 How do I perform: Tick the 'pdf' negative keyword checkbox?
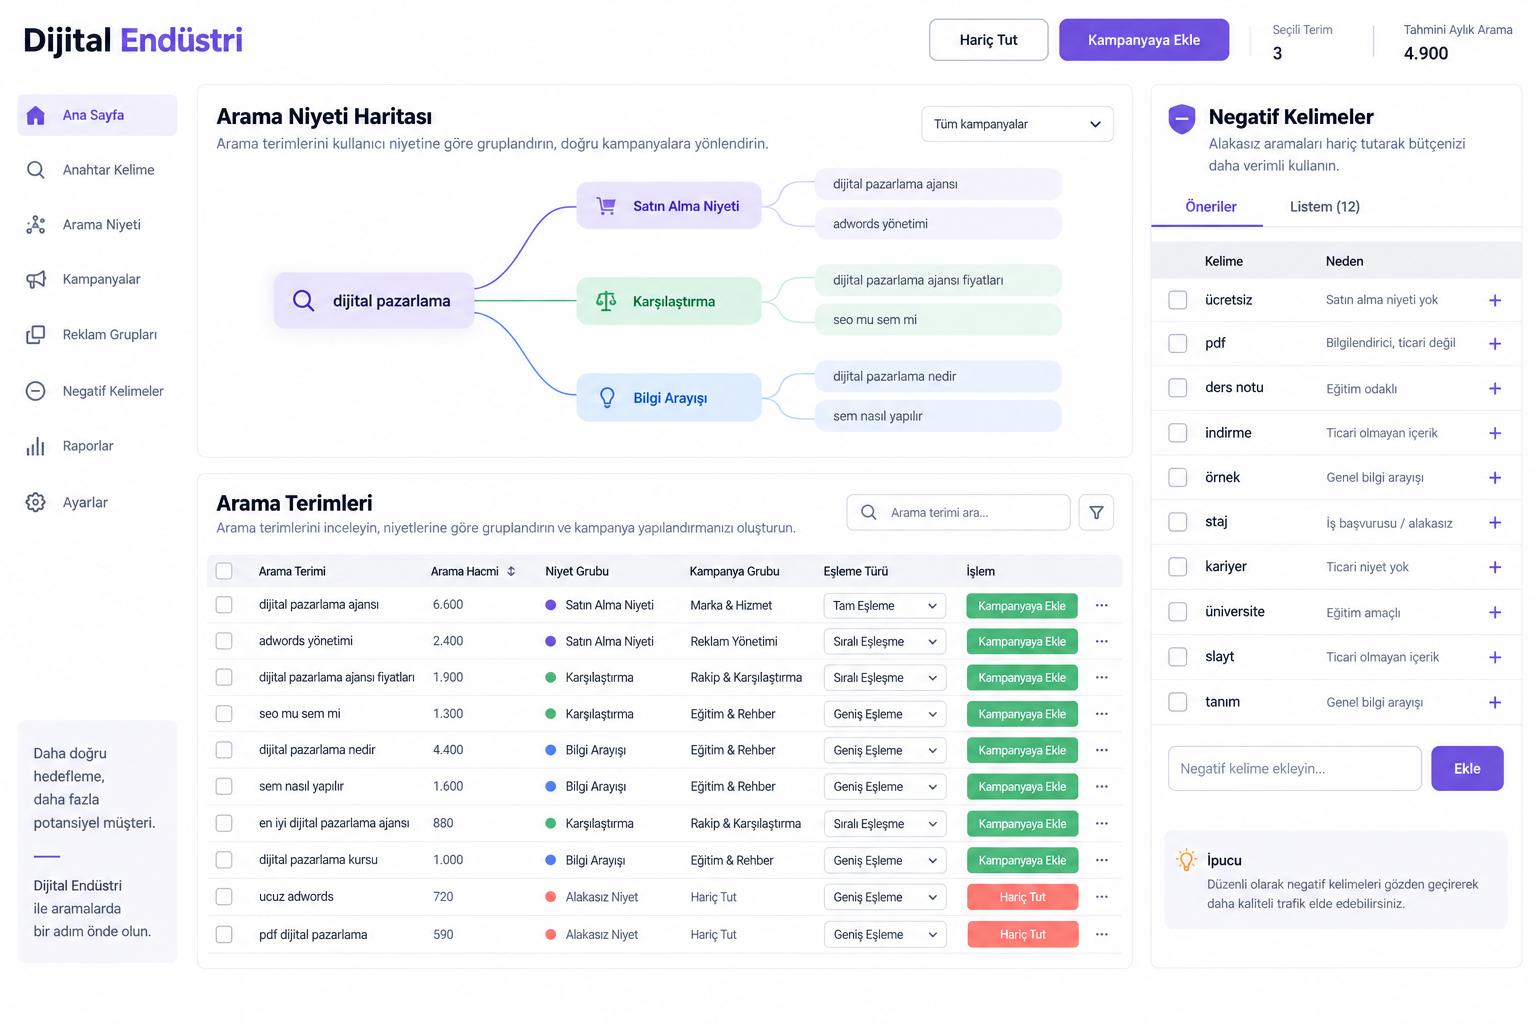click(x=1178, y=343)
